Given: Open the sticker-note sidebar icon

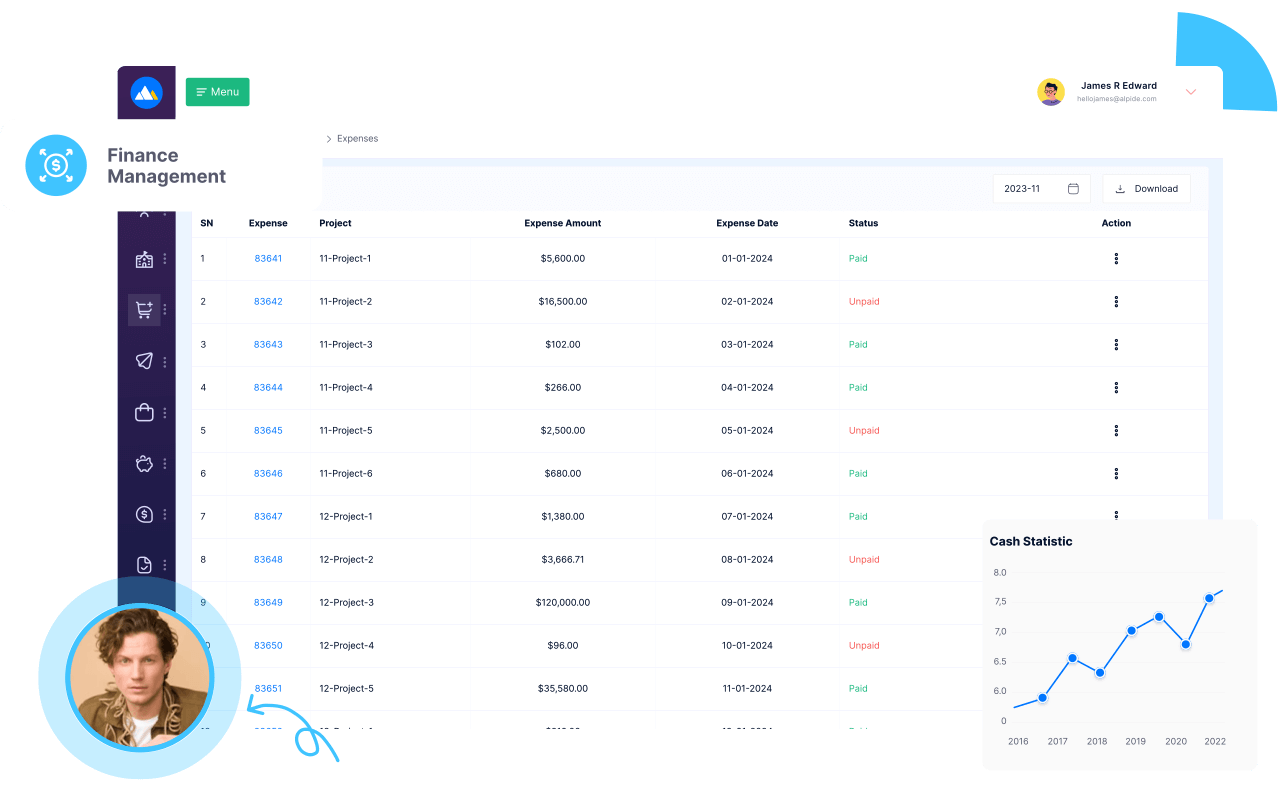Looking at the screenshot, I should (144, 565).
